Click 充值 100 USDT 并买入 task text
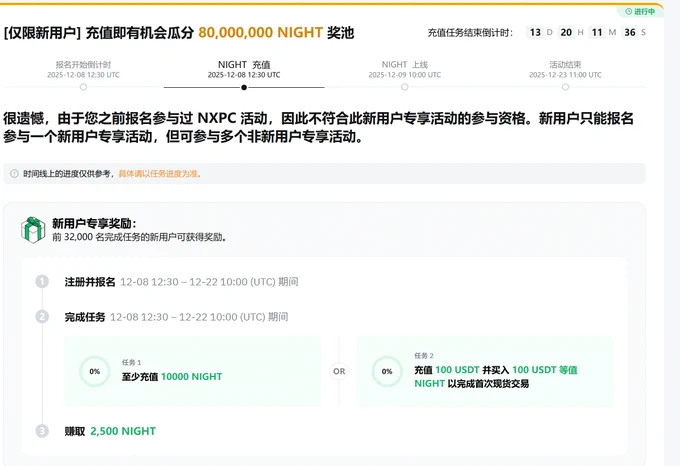The height and width of the screenshot is (466, 680). (x=496, y=377)
